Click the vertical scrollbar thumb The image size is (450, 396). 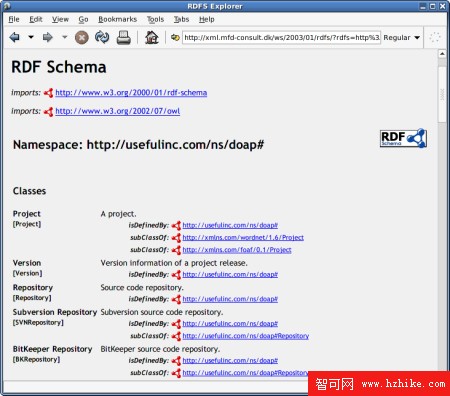coord(442,95)
